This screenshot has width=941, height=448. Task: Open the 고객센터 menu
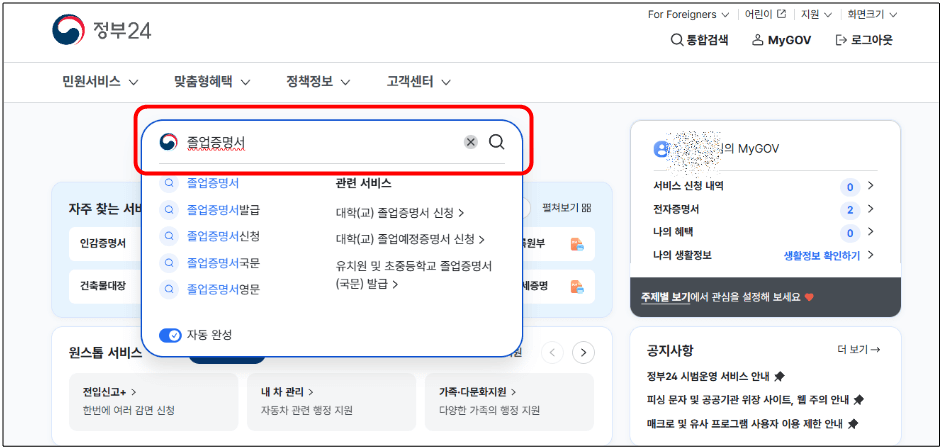[419, 82]
